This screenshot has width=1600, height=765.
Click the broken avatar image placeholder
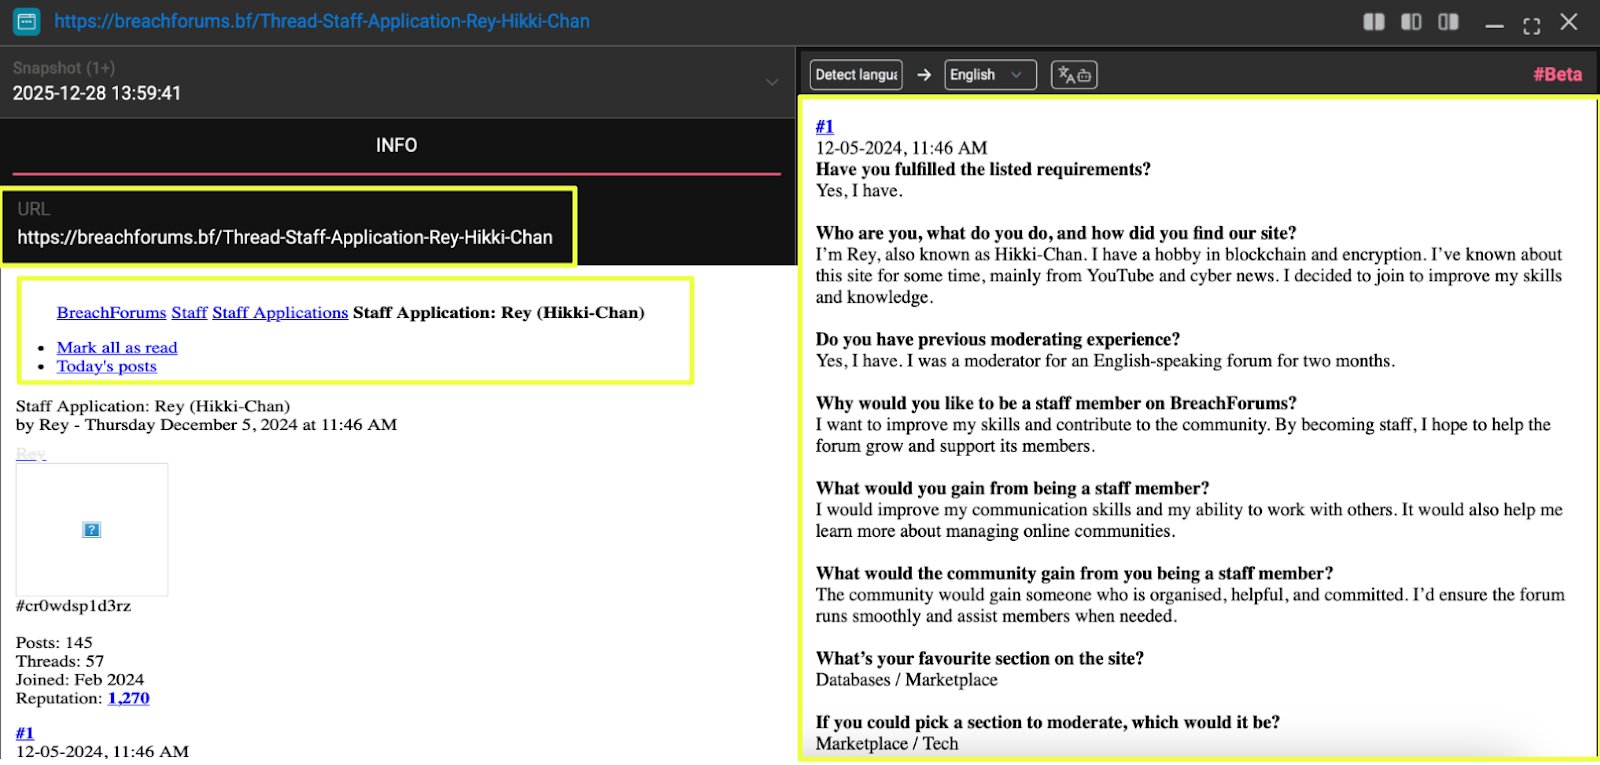tap(92, 529)
